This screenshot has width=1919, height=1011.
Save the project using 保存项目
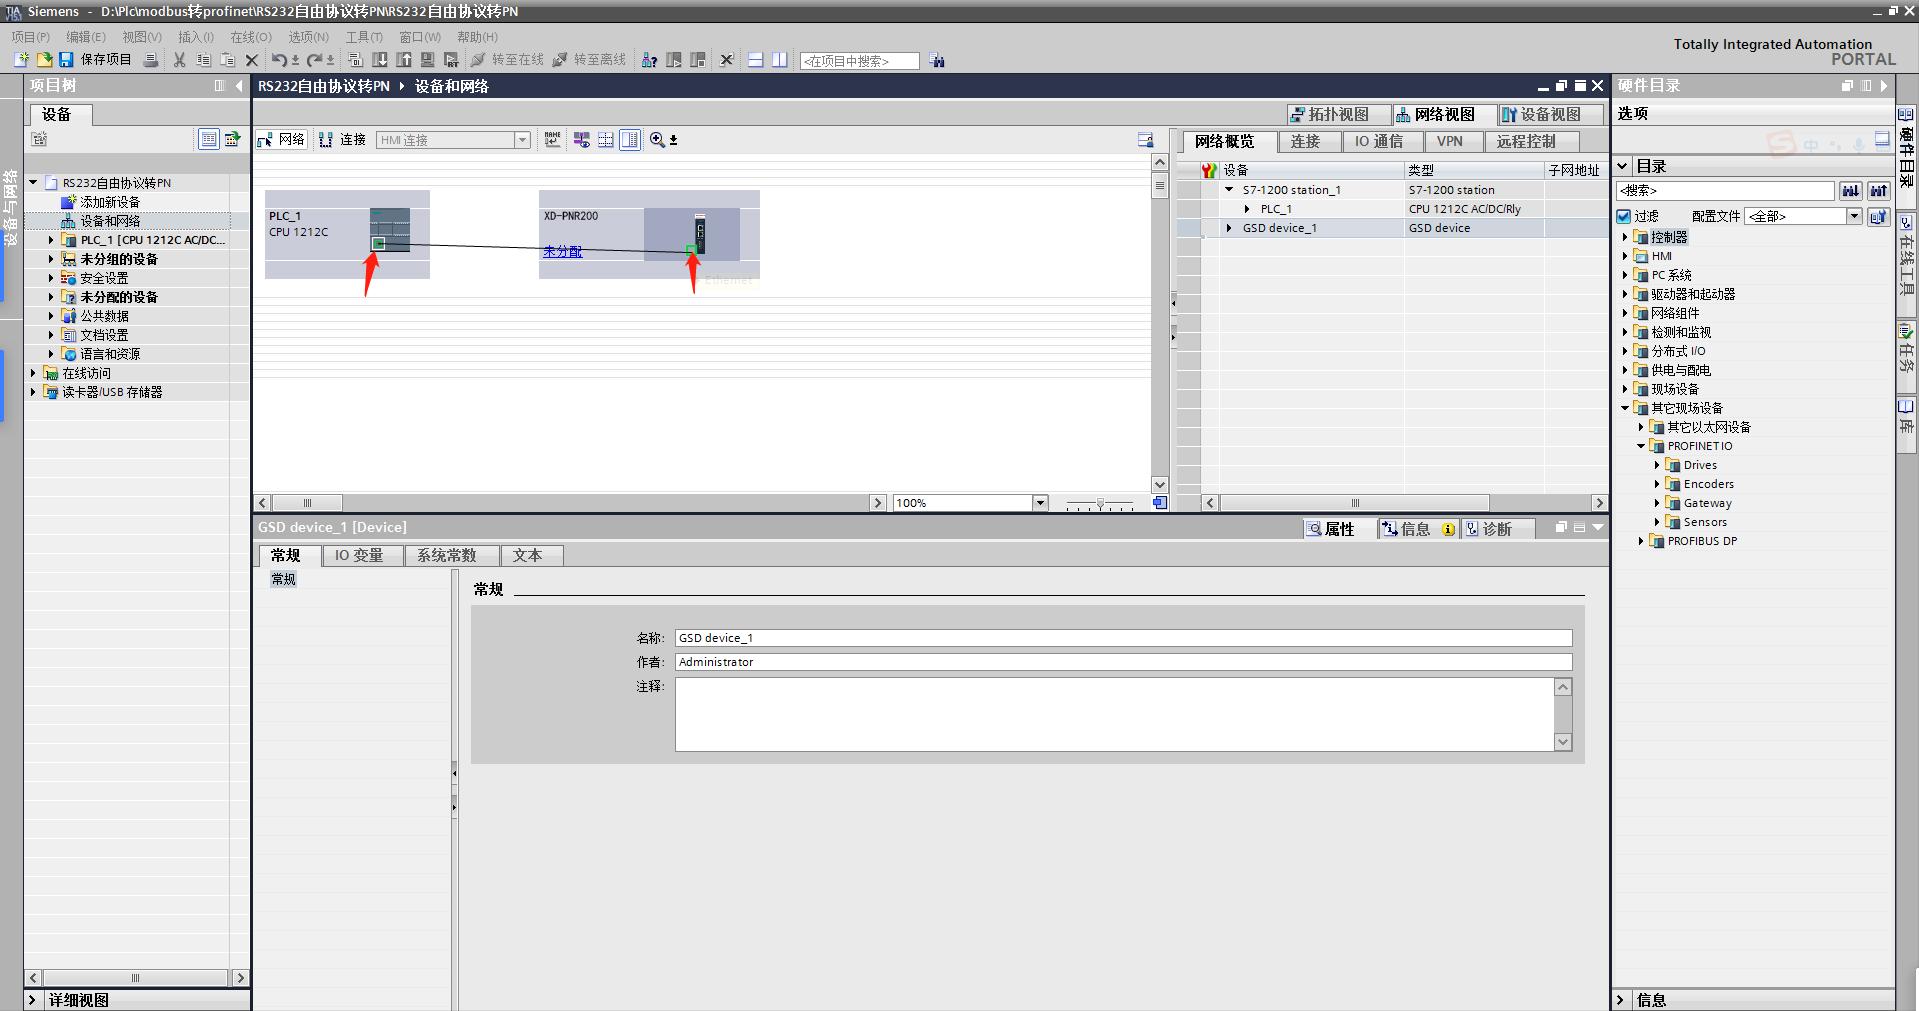click(x=95, y=60)
